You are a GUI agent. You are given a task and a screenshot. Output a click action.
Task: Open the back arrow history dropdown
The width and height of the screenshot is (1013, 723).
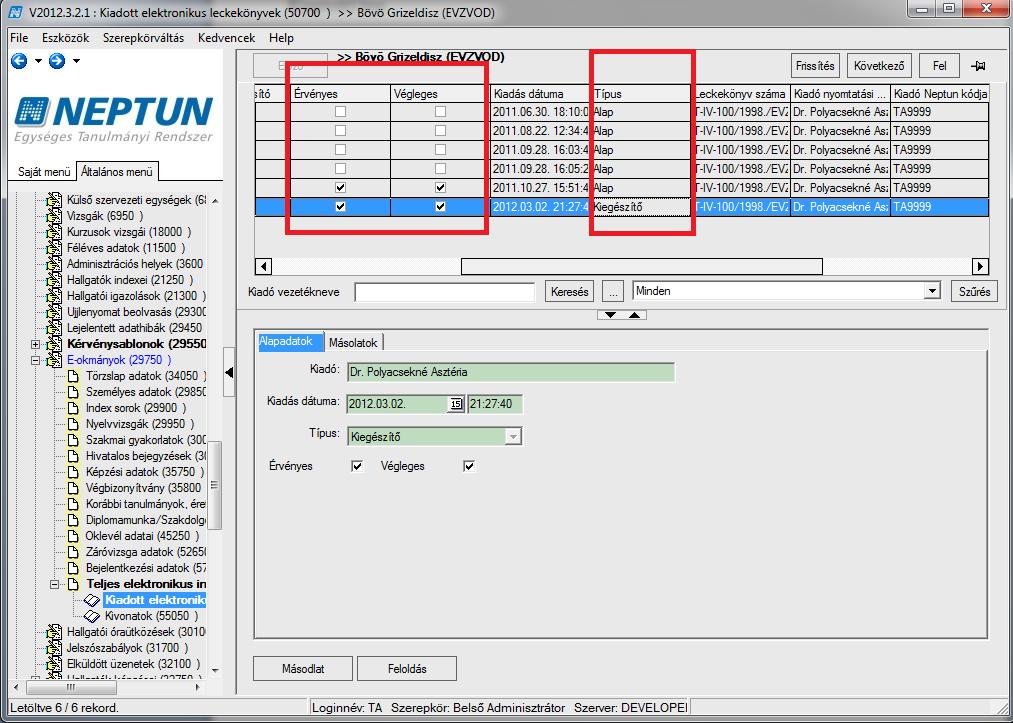click(37, 61)
